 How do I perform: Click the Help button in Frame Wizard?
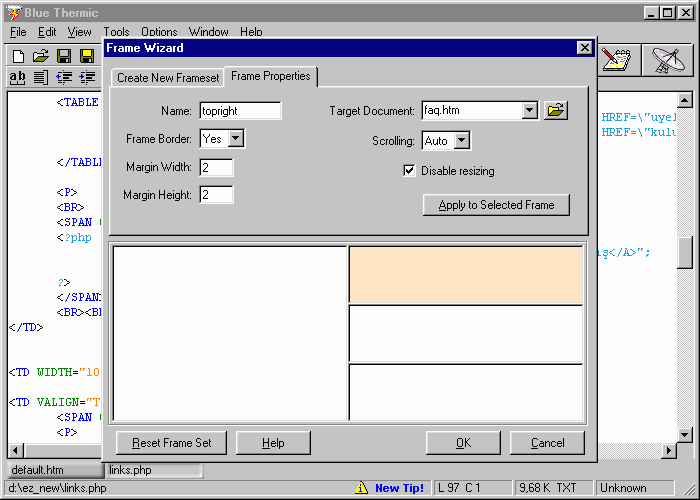[x=273, y=443]
